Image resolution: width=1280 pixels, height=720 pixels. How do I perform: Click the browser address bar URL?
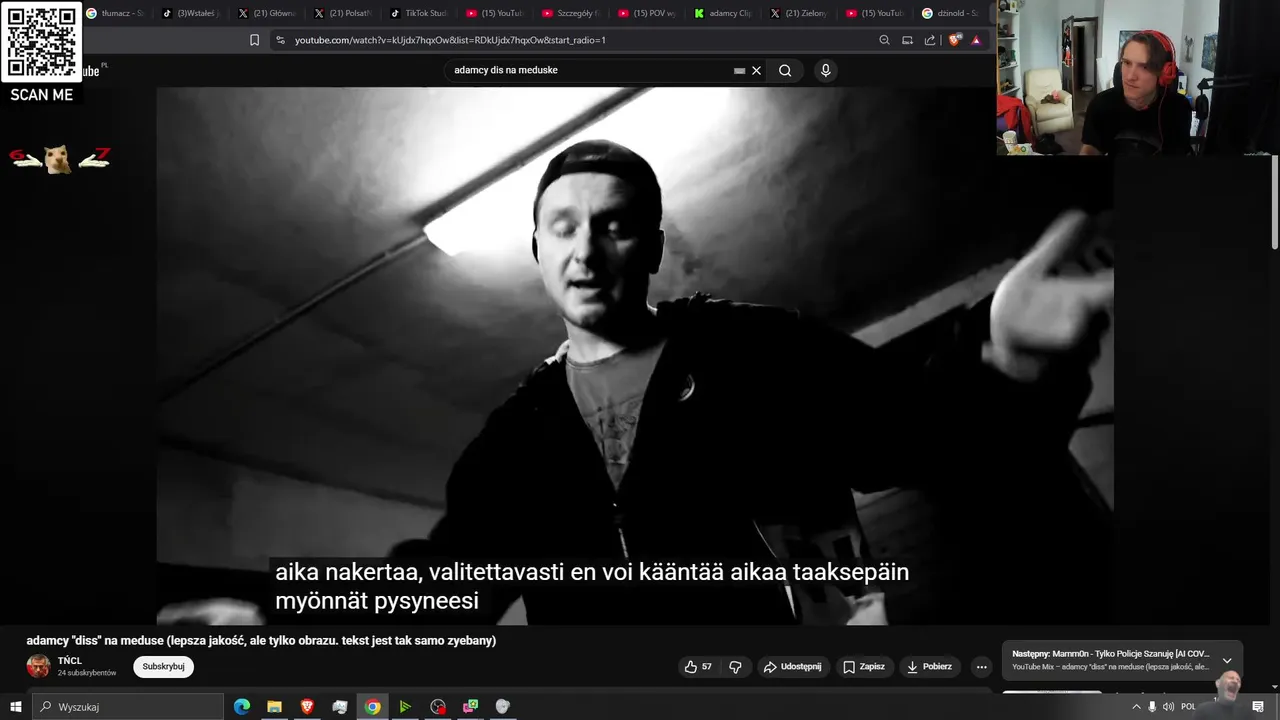tap(450, 40)
